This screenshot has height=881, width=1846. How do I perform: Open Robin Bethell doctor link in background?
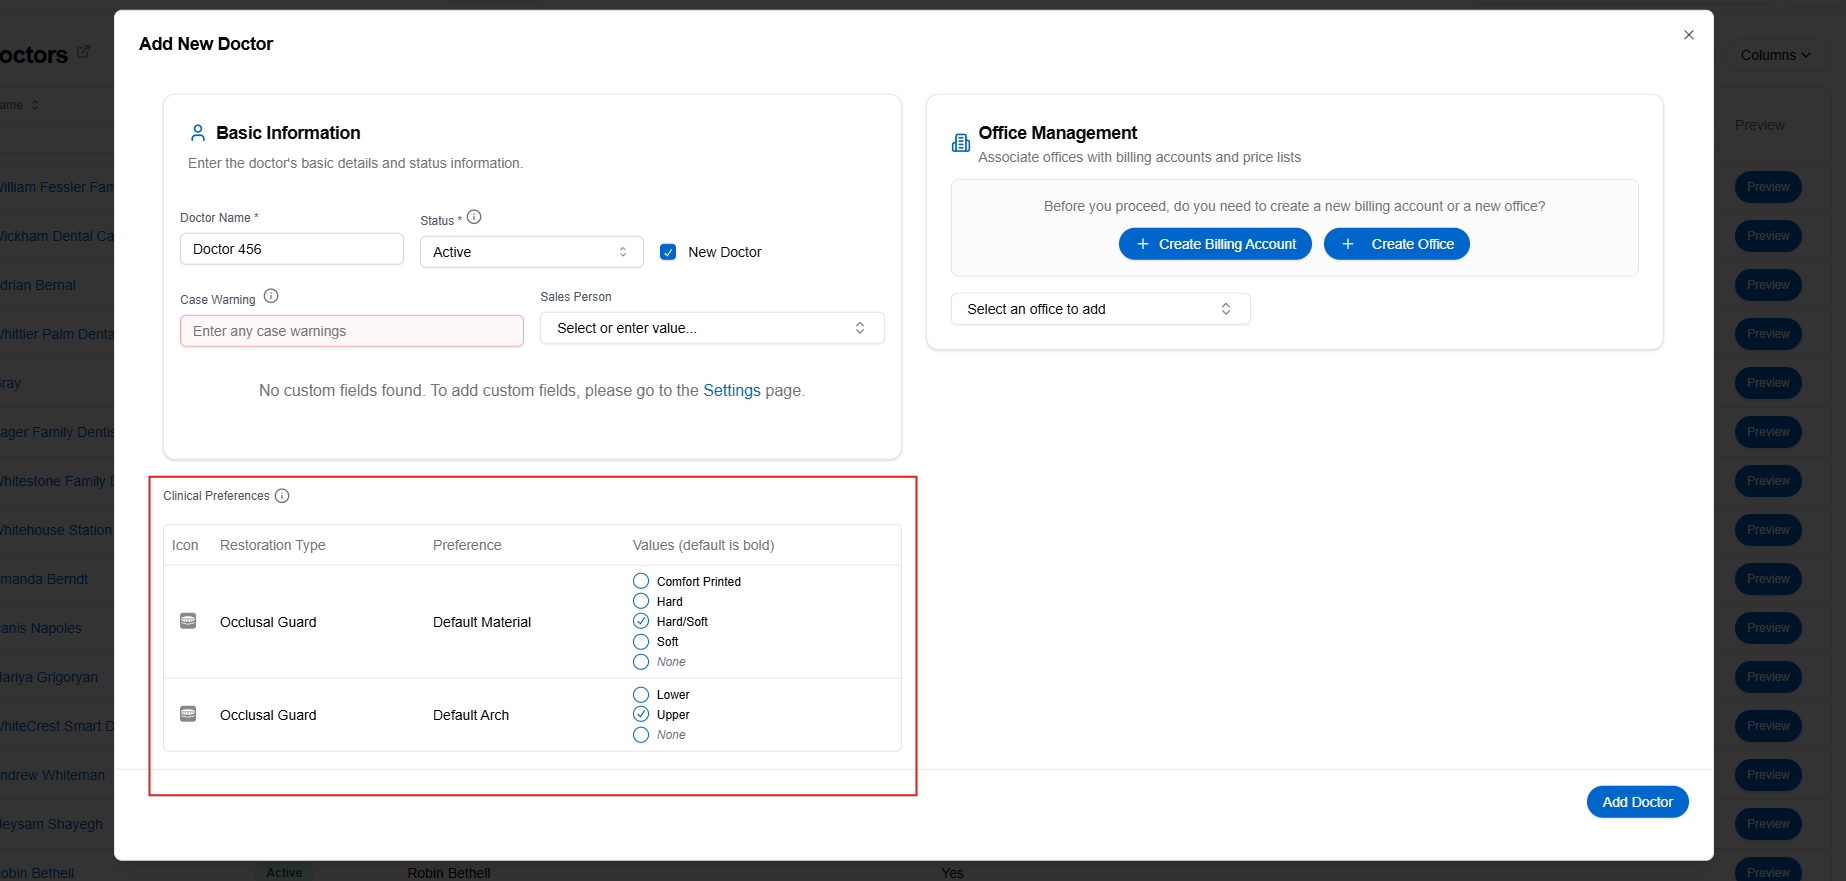37,873
